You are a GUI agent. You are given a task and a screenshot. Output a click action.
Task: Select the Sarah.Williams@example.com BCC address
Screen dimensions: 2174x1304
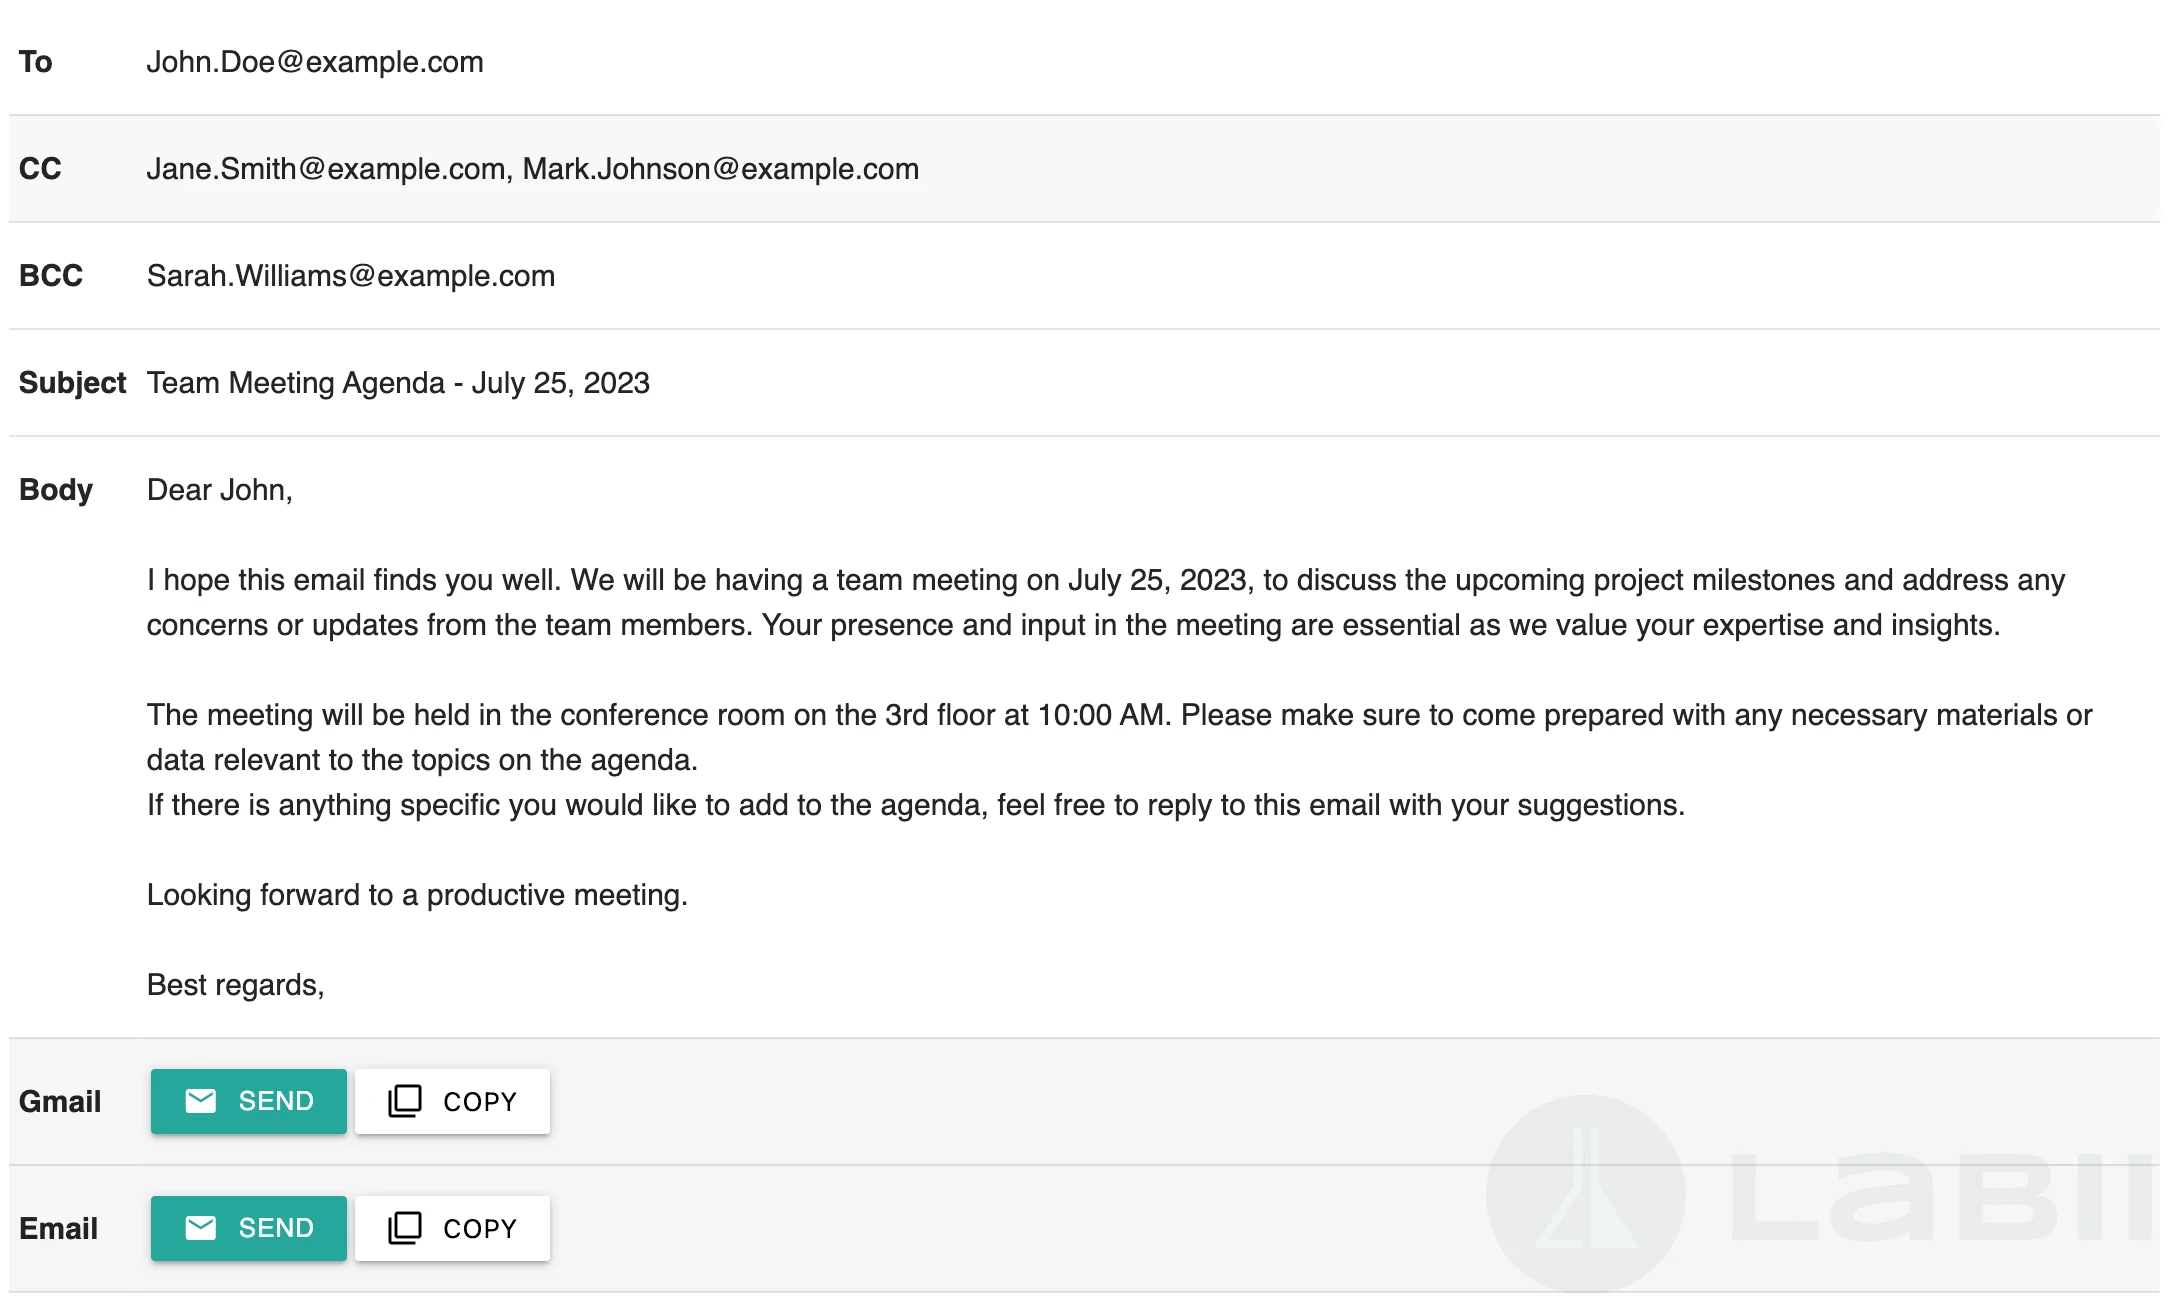351,276
